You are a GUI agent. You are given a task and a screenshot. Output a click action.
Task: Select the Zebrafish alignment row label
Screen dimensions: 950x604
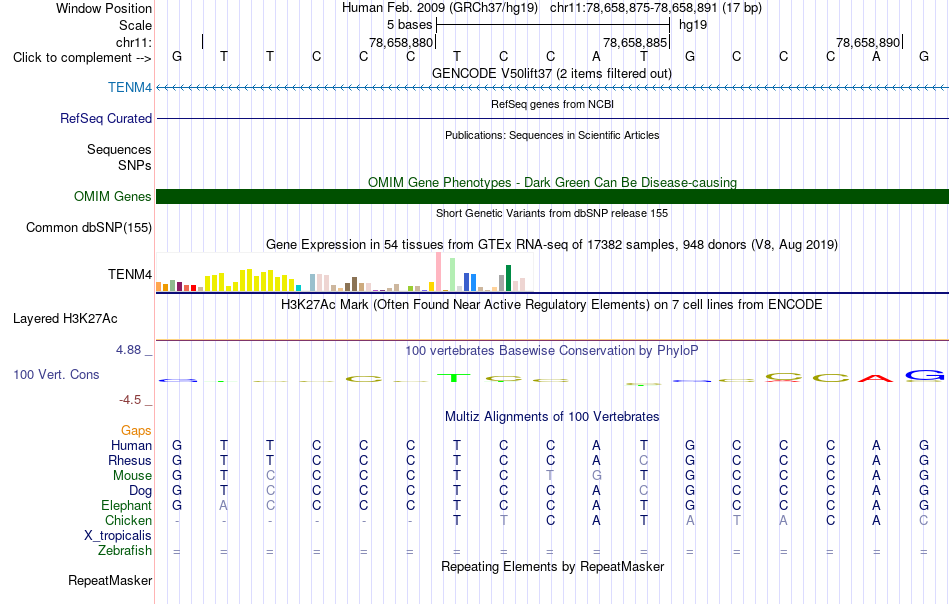coord(125,550)
